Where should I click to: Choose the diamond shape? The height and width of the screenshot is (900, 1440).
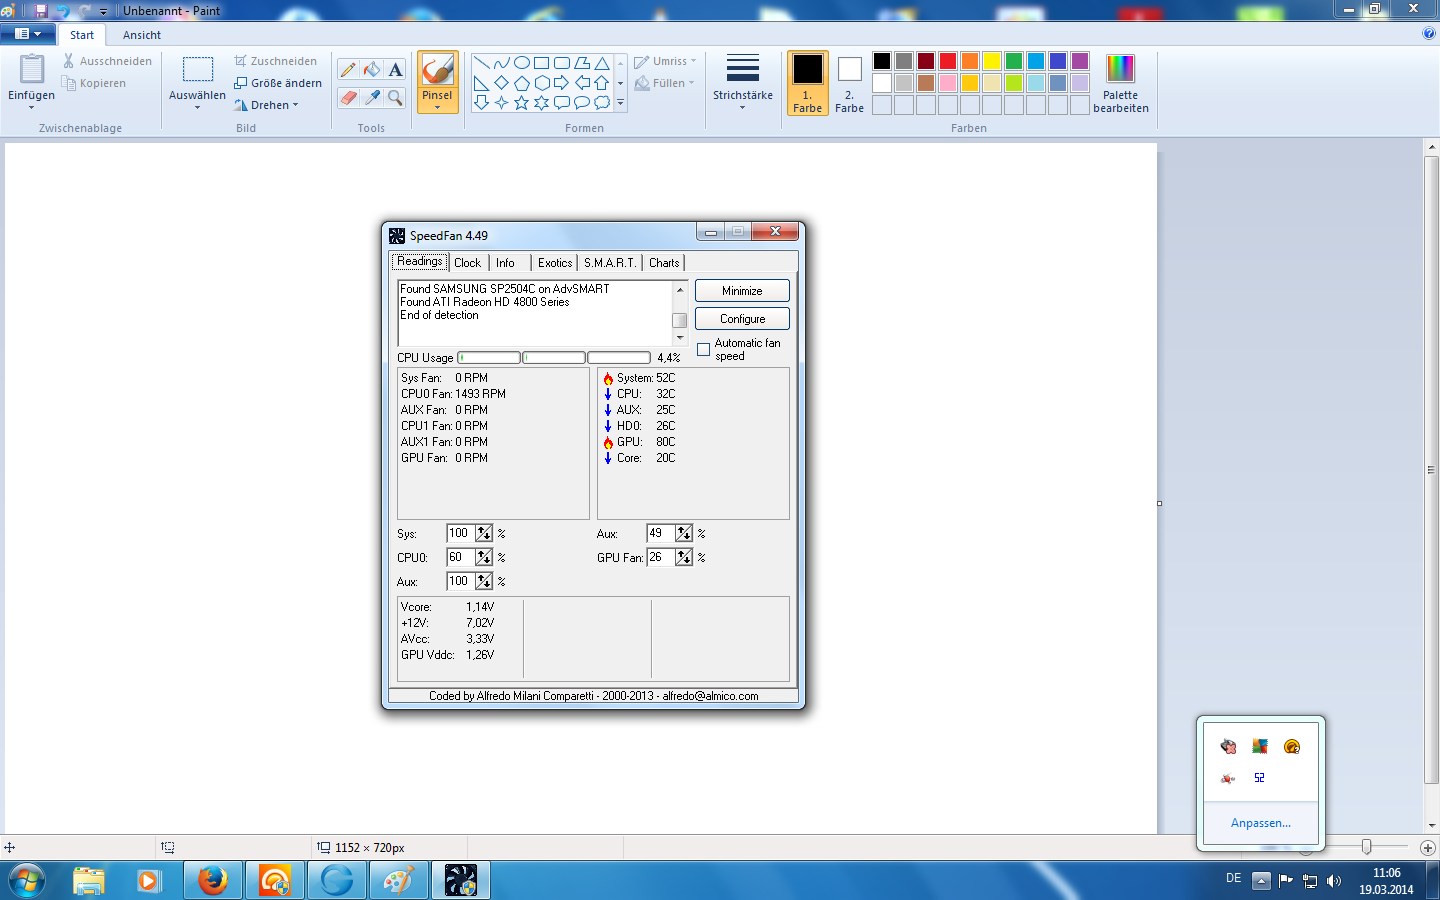pos(501,83)
